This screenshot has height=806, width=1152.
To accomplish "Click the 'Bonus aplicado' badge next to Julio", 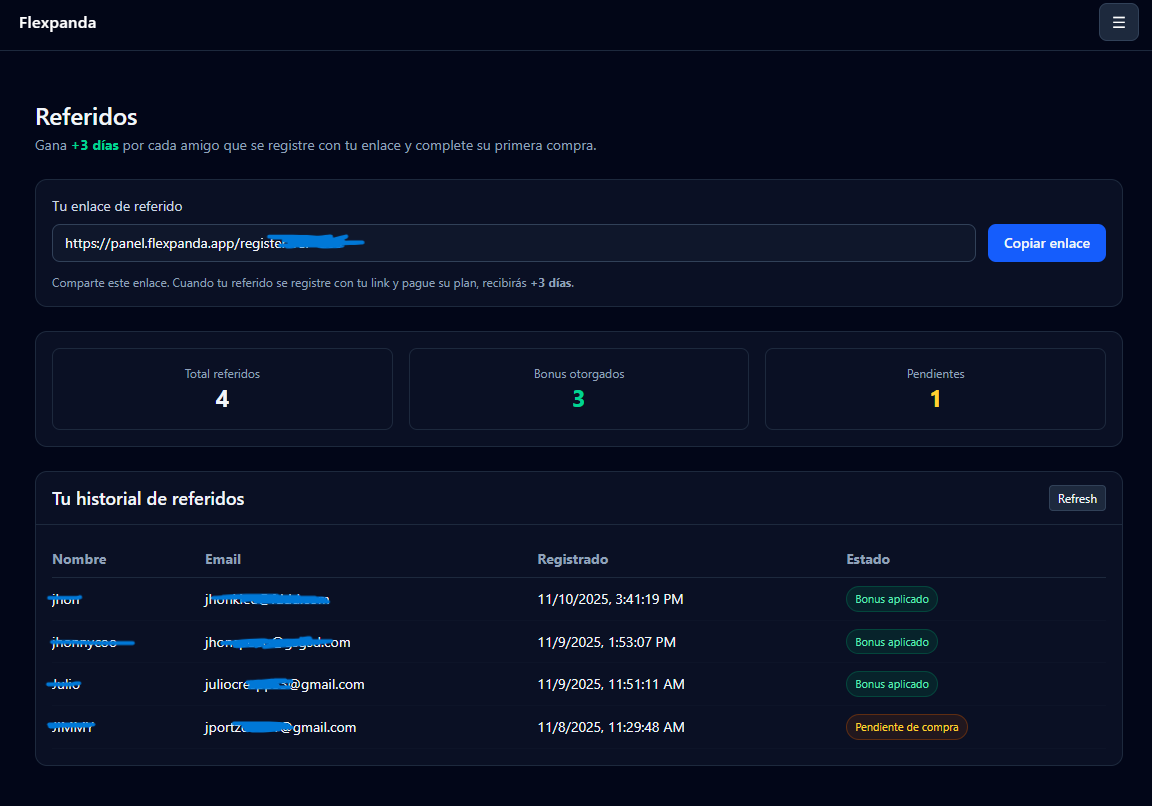I will click(x=891, y=684).
